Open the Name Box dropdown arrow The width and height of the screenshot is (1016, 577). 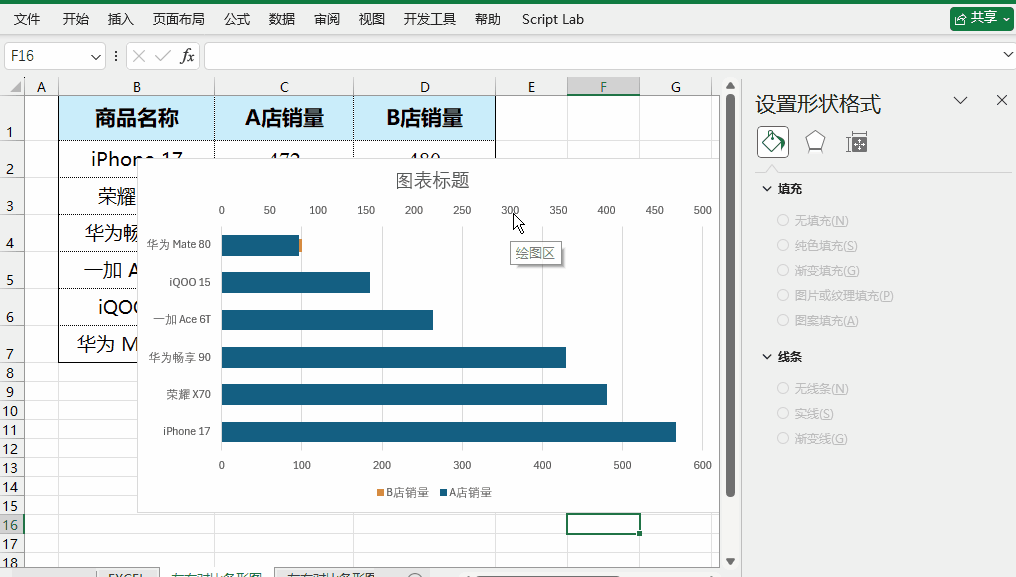[96, 57]
